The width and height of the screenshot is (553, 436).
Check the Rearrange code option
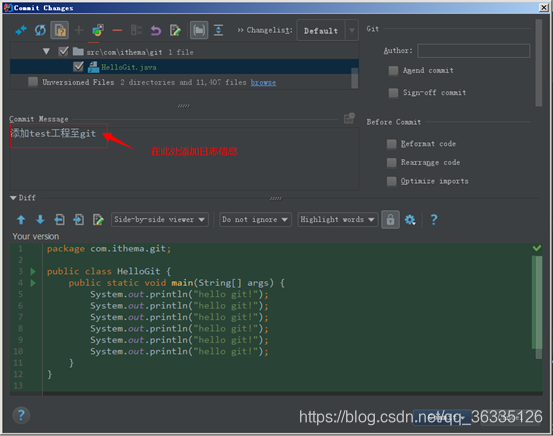pyautogui.click(x=391, y=163)
